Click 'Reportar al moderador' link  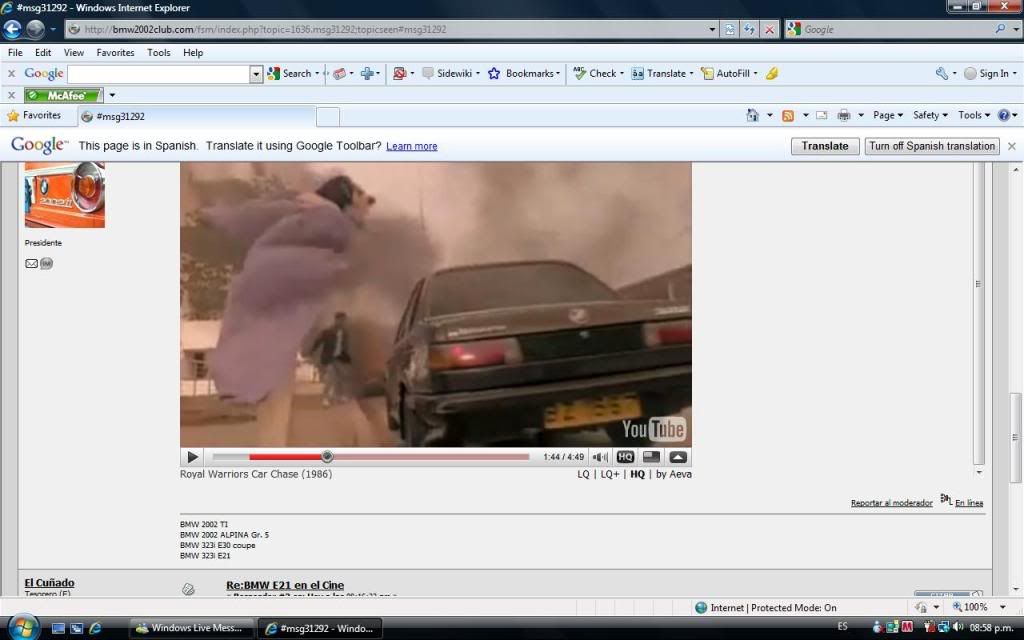point(891,503)
